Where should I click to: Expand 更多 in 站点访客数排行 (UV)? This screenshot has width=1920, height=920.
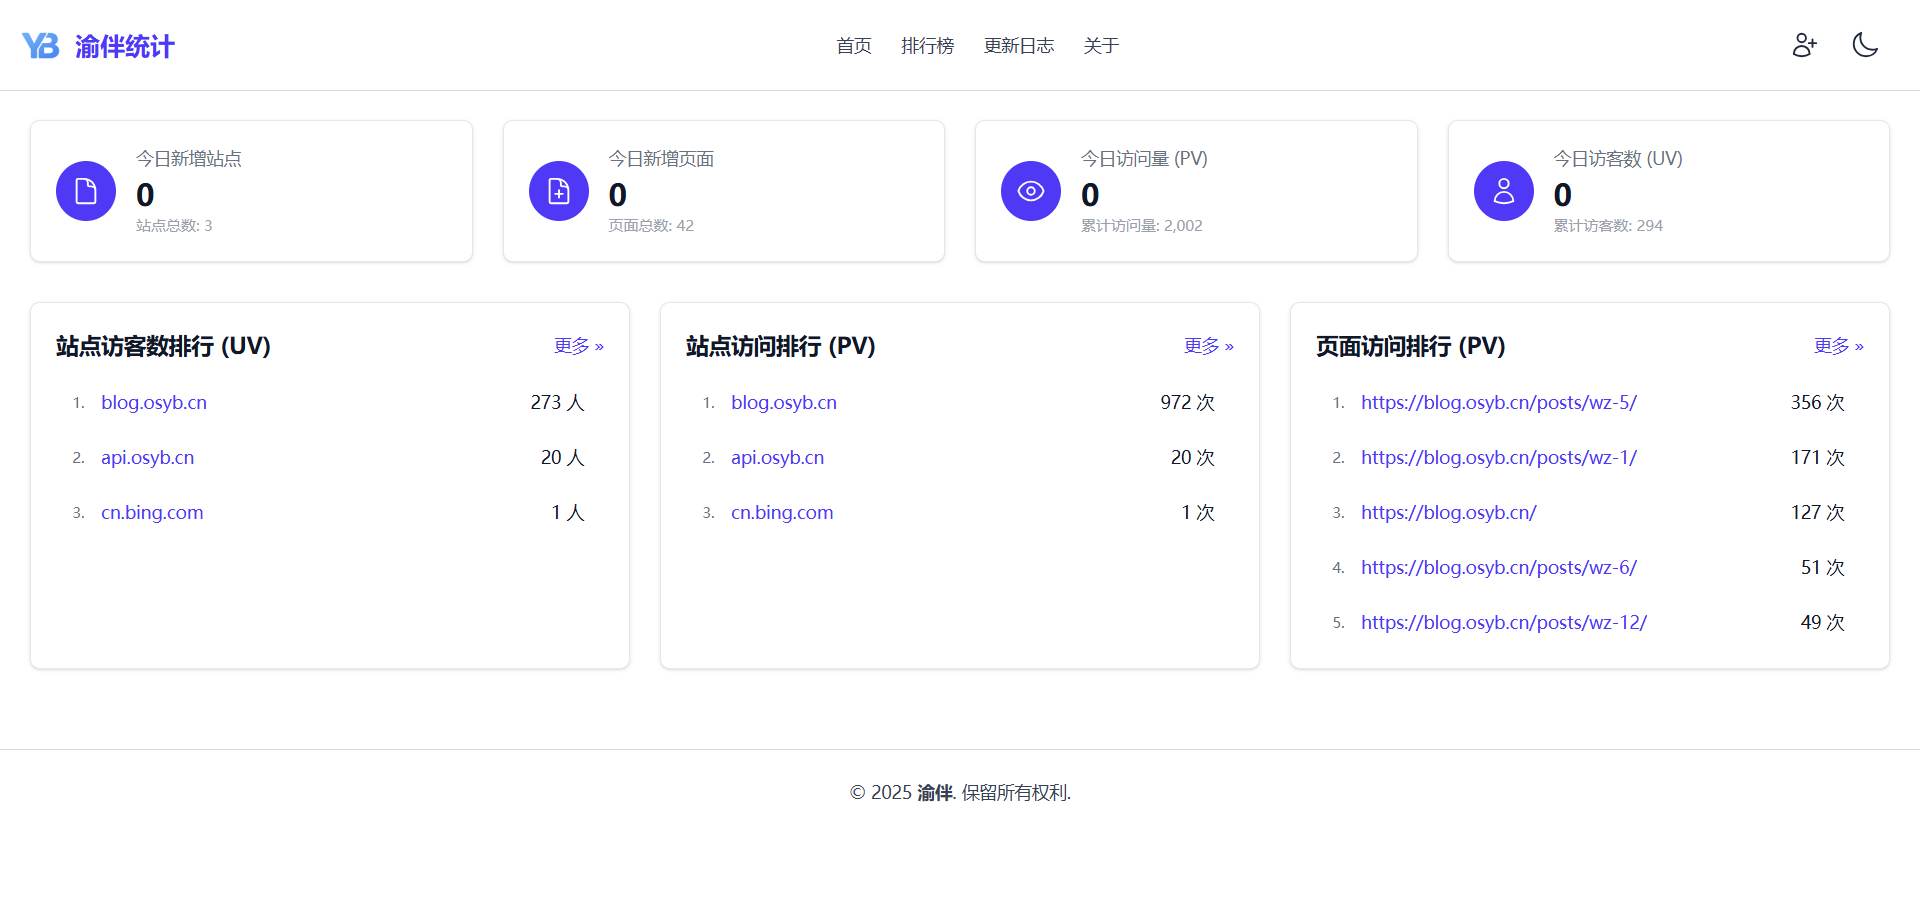coord(578,346)
